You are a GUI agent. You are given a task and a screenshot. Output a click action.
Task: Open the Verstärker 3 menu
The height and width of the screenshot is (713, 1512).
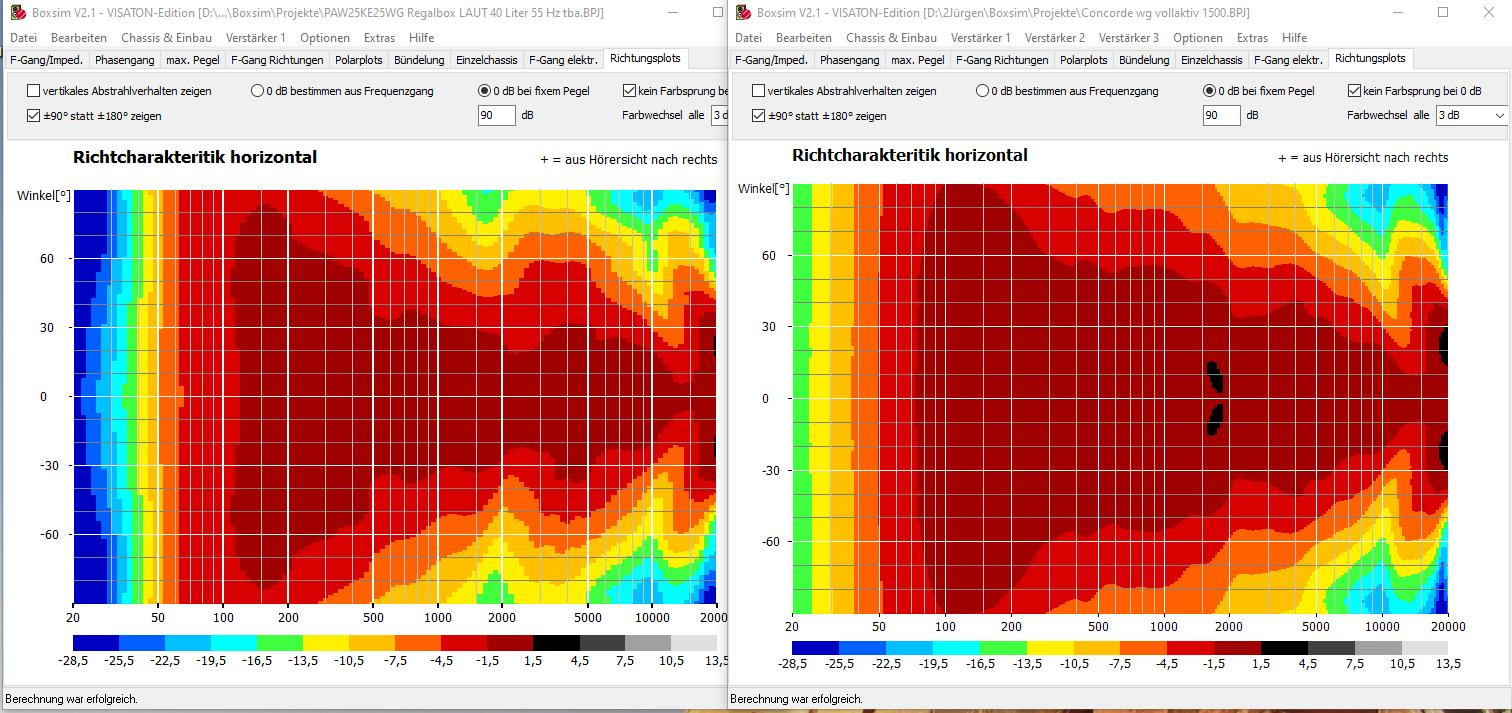point(1129,38)
